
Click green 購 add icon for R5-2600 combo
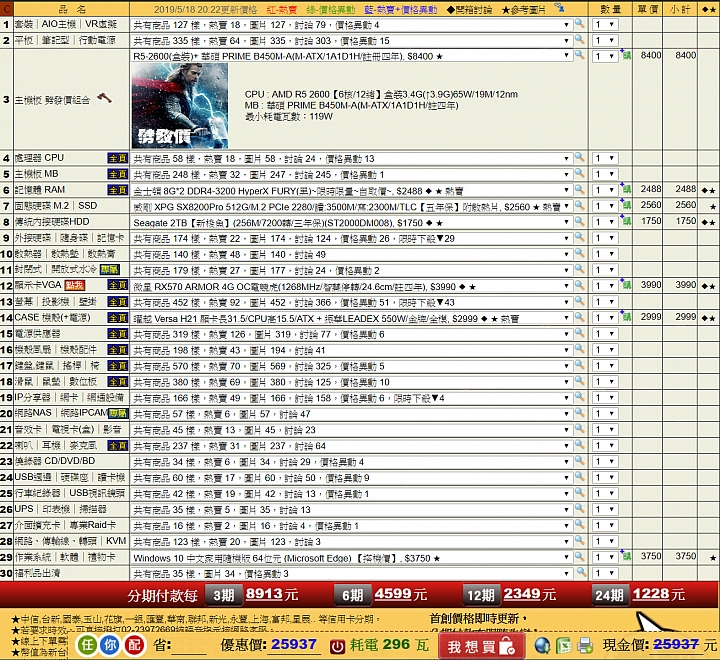pos(625,55)
